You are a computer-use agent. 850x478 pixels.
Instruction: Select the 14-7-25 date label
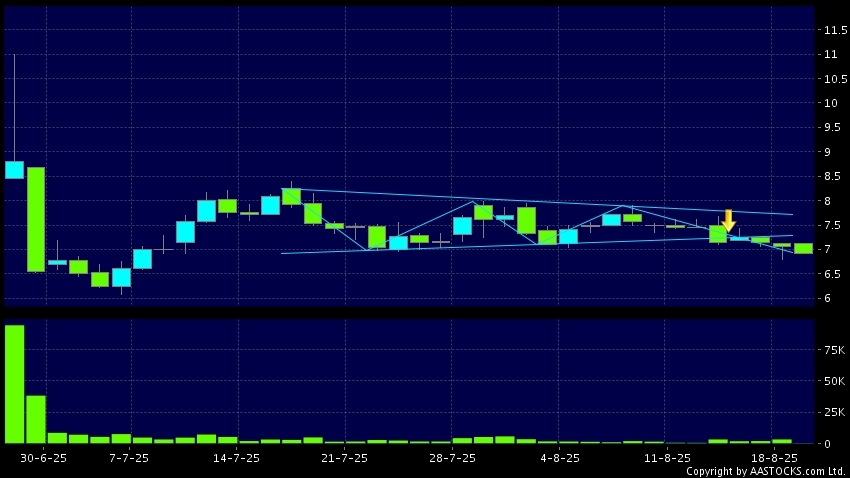tap(236, 458)
